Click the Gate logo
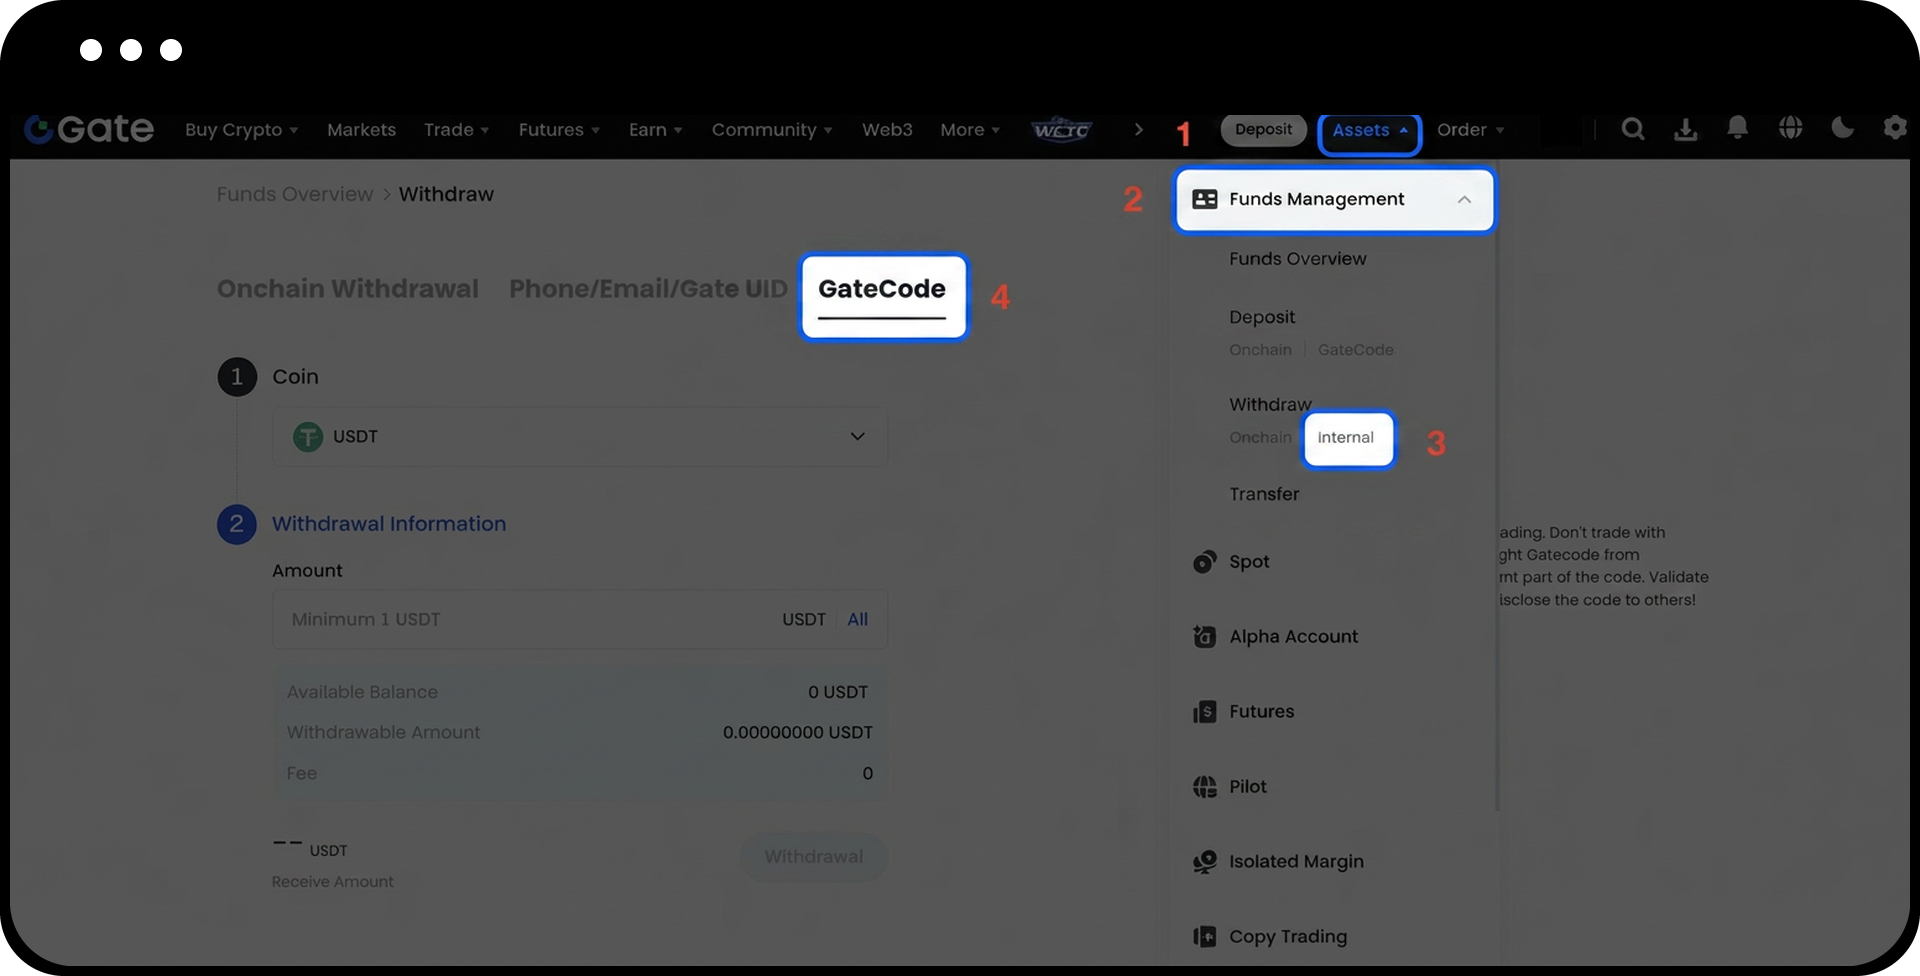Image resolution: width=1920 pixels, height=976 pixels. (x=89, y=129)
